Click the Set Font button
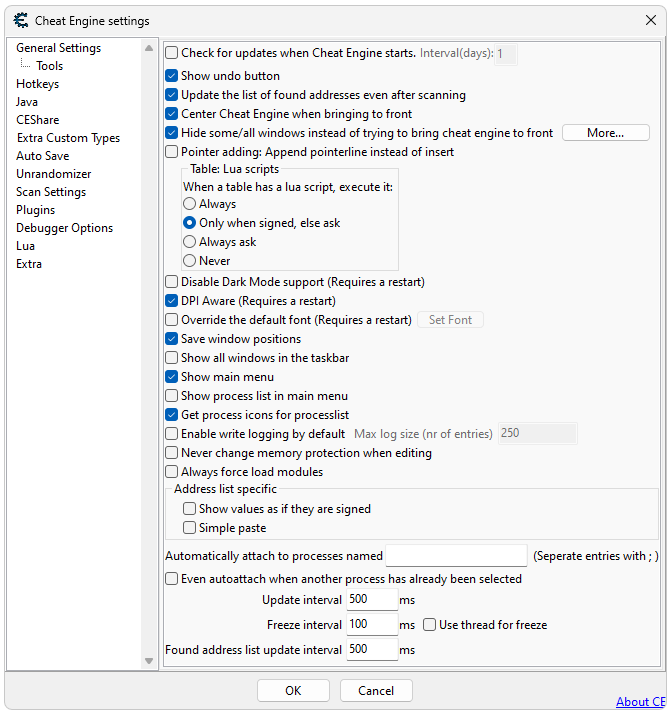This screenshot has width=672, height=719. pyautogui.click(x=450, y=320)
